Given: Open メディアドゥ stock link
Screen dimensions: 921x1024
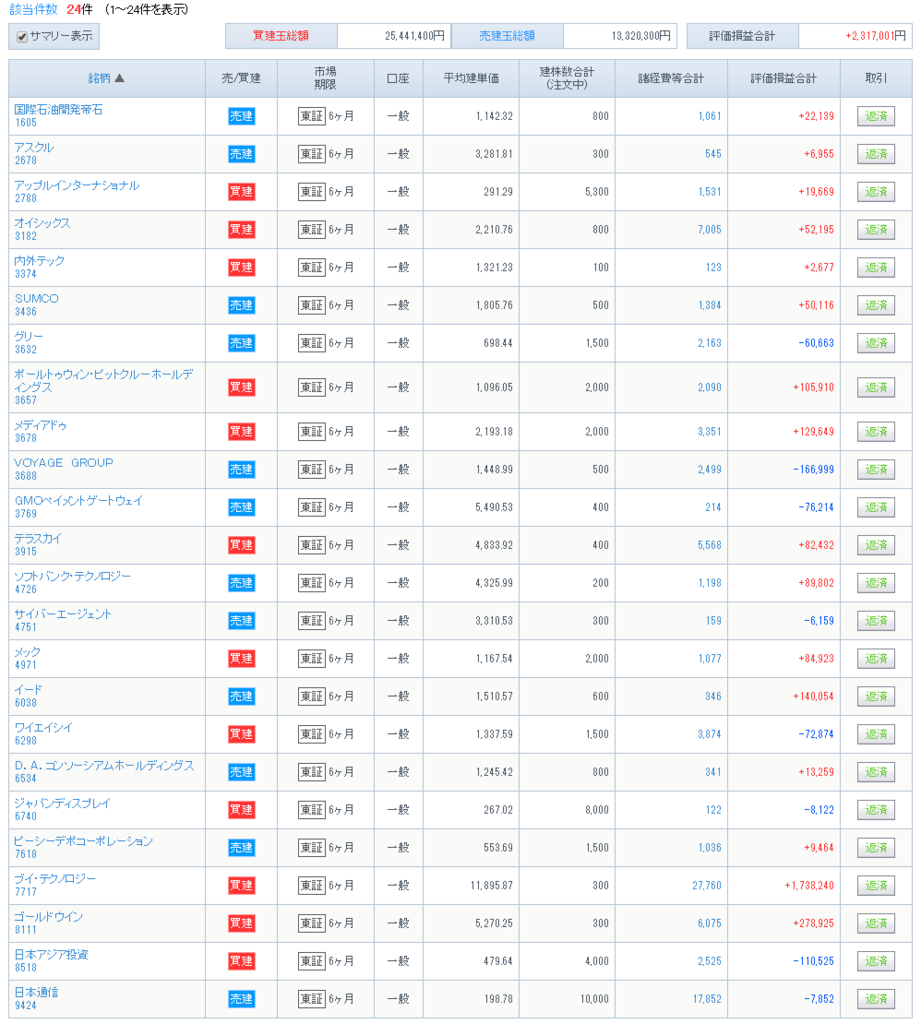Looking at the screenshot, I should [40, 425].
